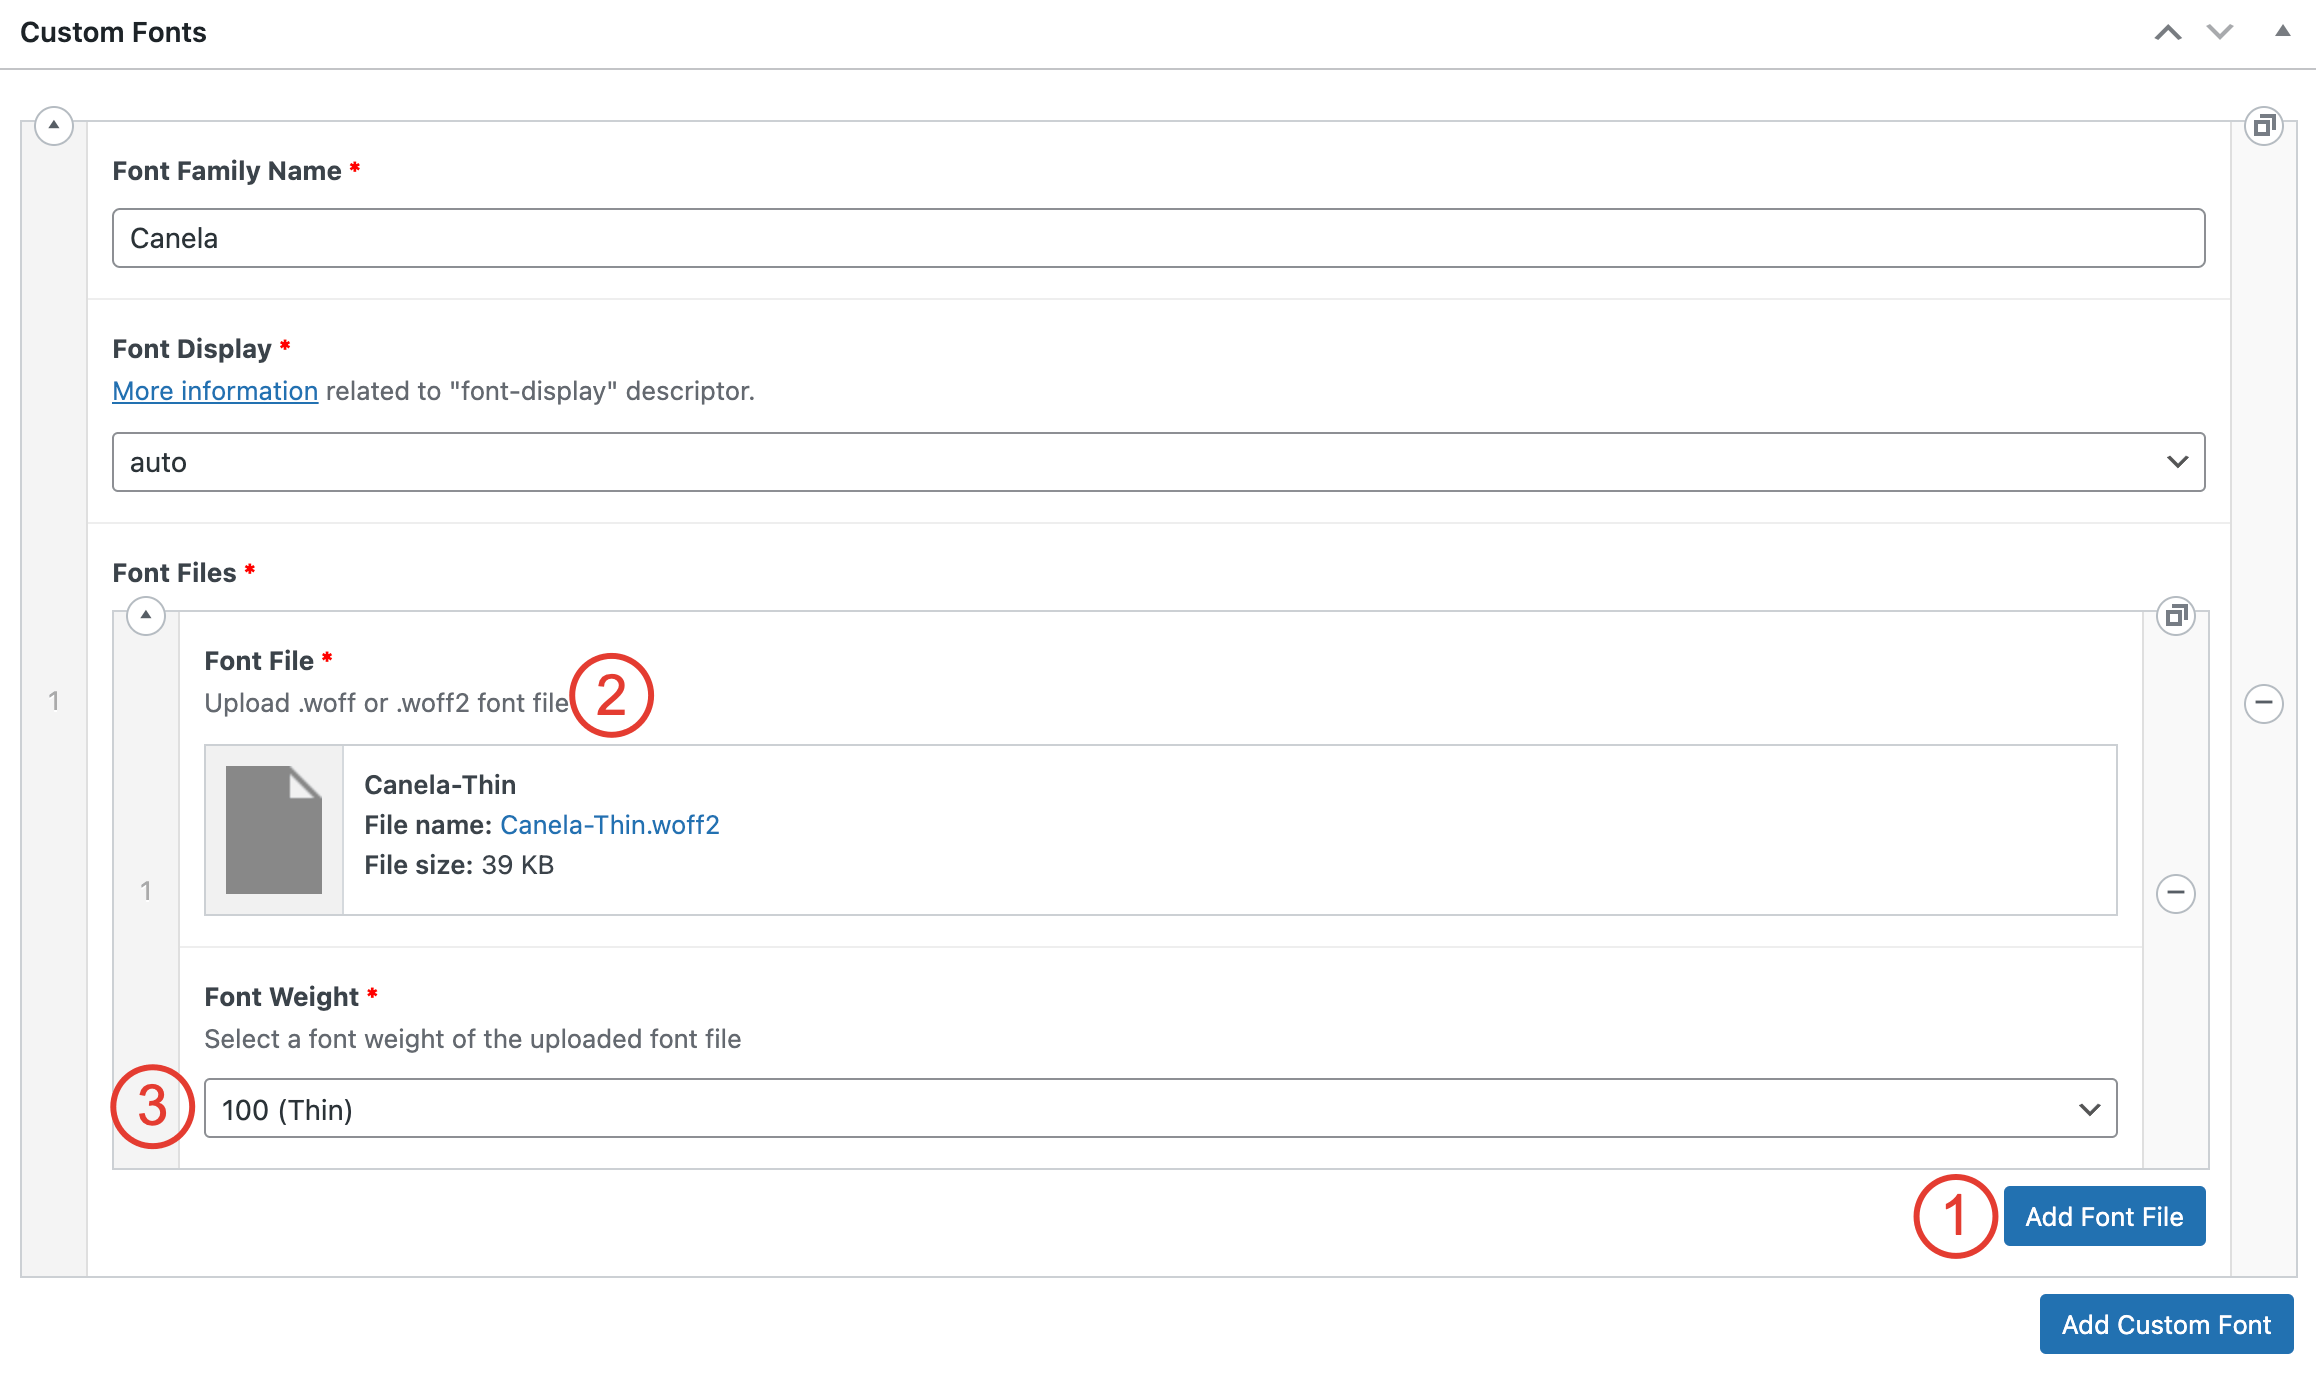
Task: Open the Font Weight dropdown
Action: (x=1160, y=1109)
